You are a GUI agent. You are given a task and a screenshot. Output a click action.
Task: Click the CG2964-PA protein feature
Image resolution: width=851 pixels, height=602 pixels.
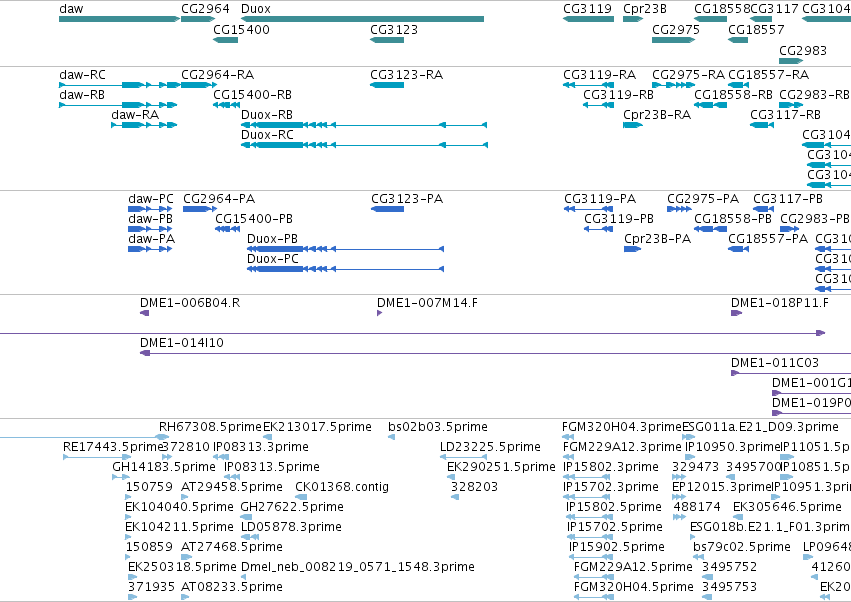tap(200, 208)
